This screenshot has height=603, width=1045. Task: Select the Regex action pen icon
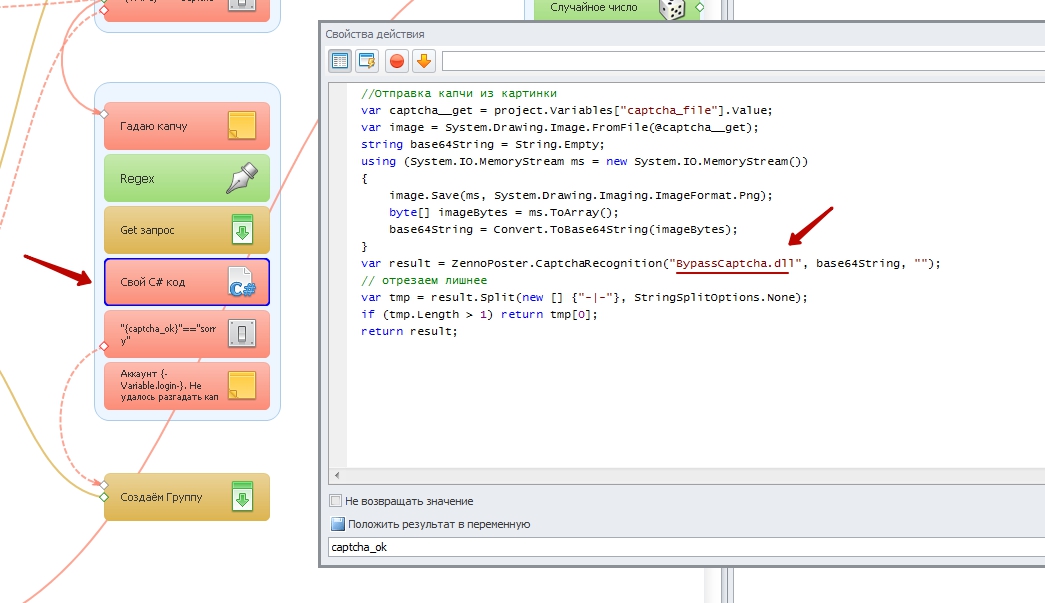241,178
